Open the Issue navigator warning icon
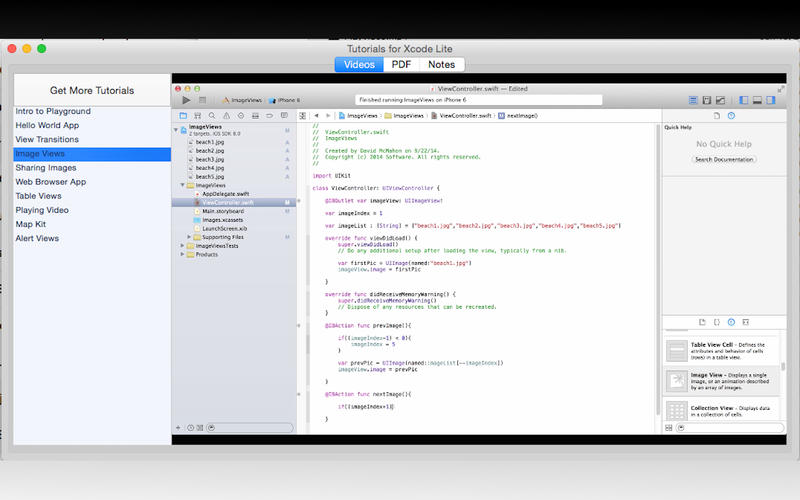 tap(226, 116)
